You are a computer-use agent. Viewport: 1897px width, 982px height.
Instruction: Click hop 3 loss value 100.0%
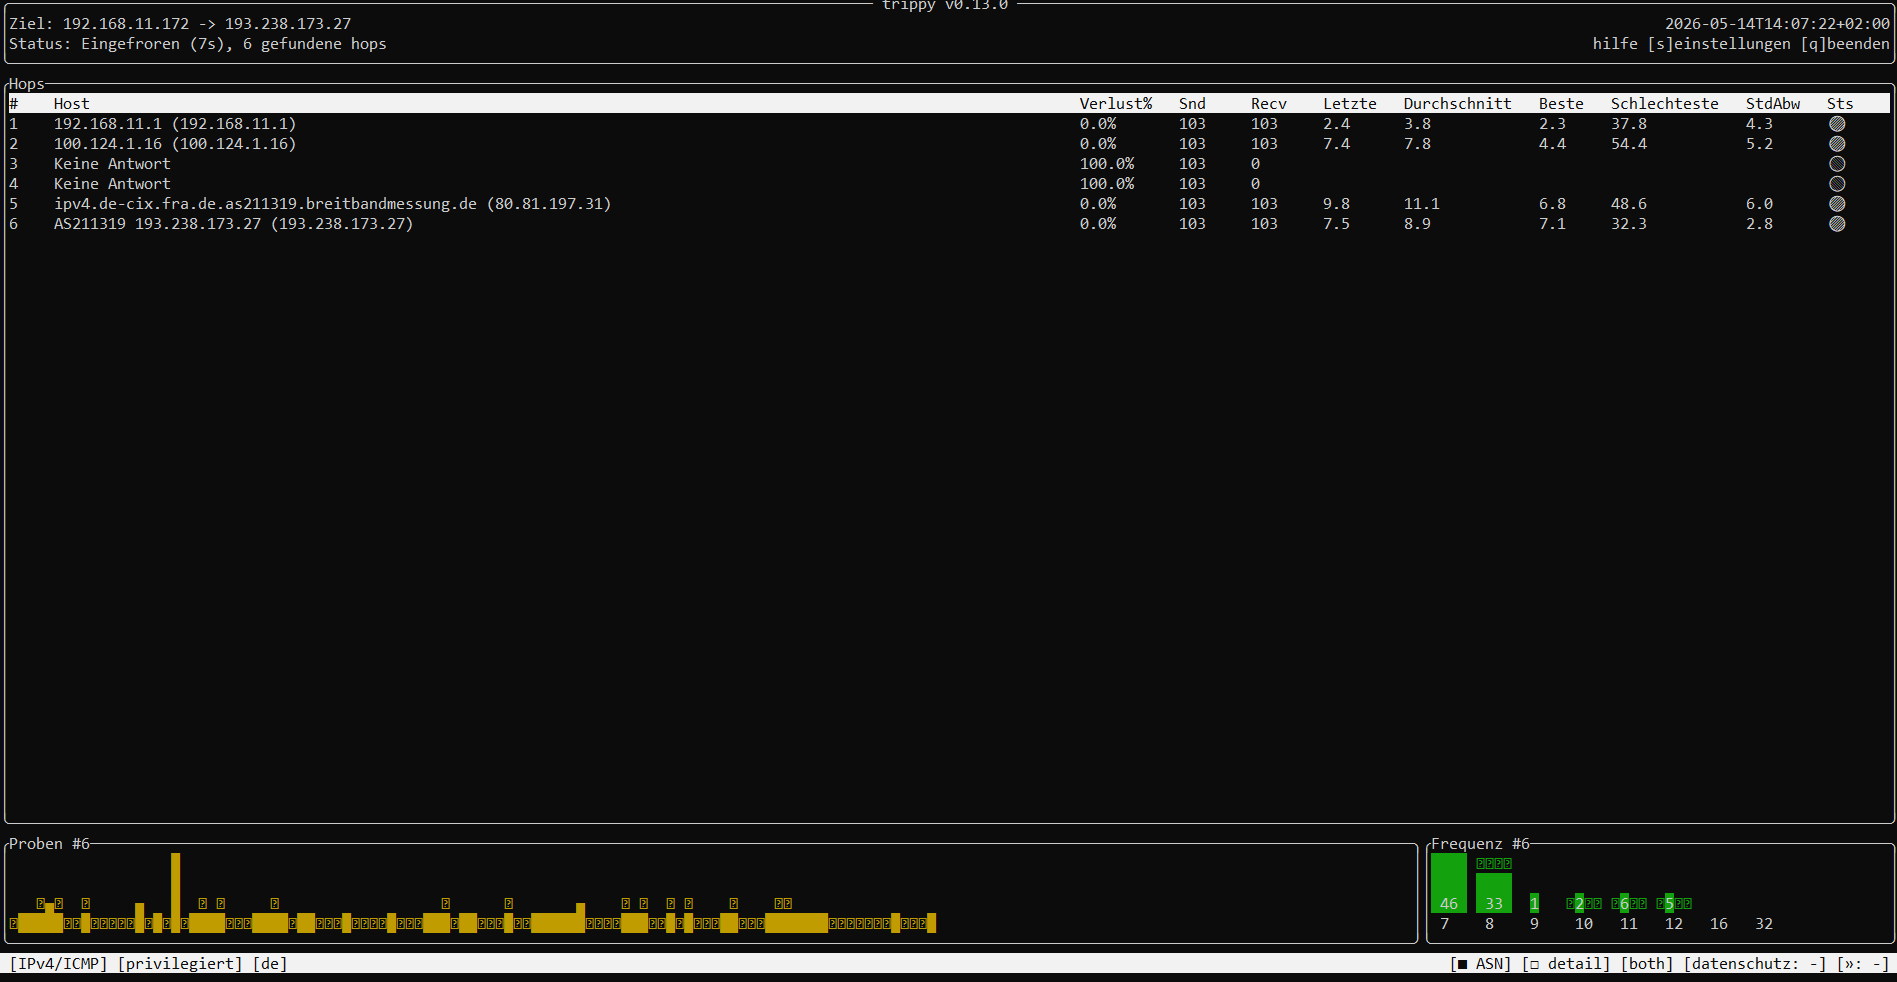[x=1107, y=164]
